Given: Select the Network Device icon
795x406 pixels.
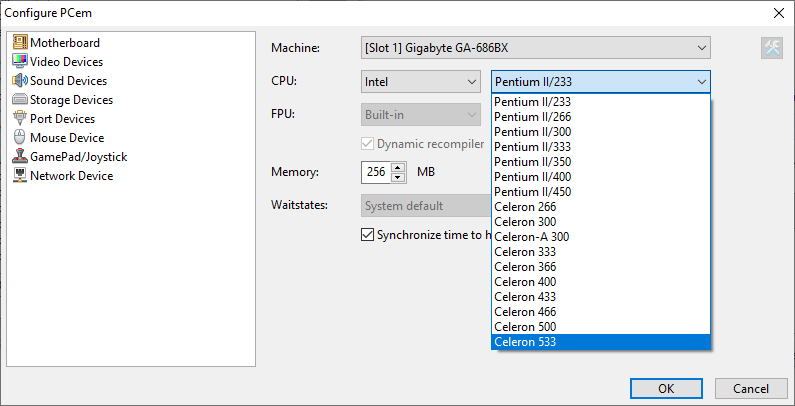Looking at the screenshot, I should pos(20,176).
